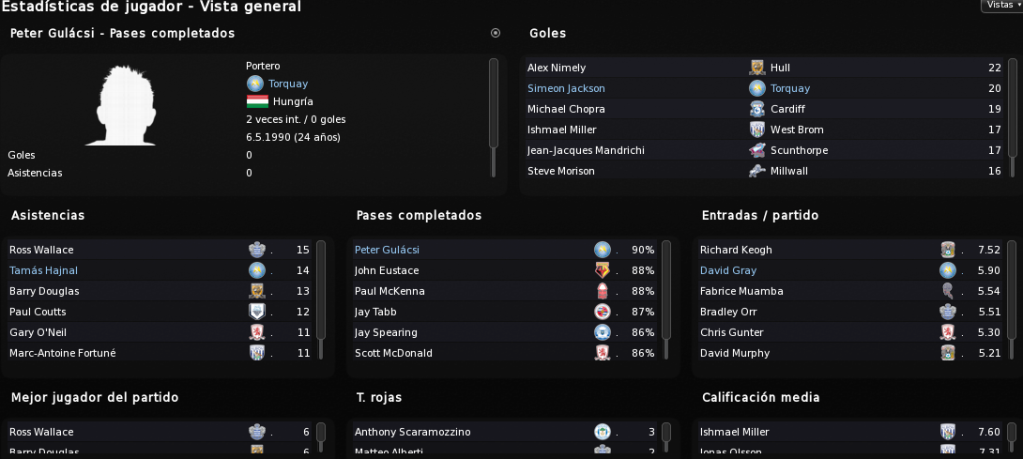This screenshot has height=459, width=1023.
Task: Open the Torquay club link in Gulácsi's profile
Action: (x=288, y=83)
